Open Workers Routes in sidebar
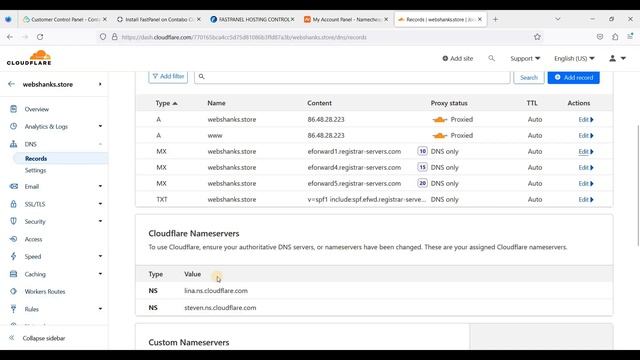The height and width of the screenshot is (360, 640). coord(45,291)
